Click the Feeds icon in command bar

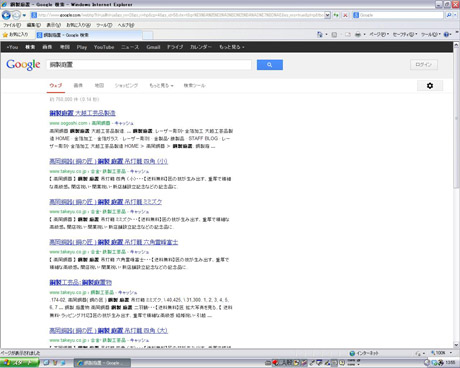(334, 34)
